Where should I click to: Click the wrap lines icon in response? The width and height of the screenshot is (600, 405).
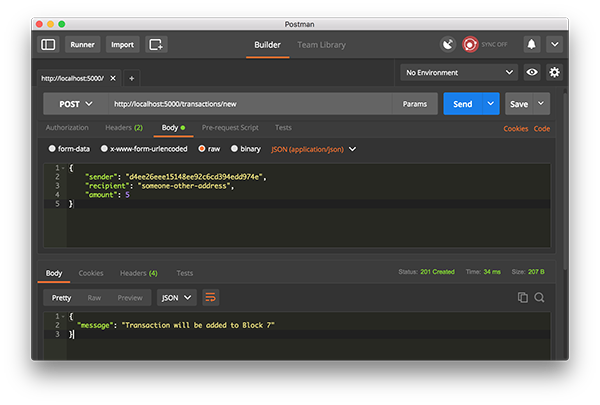tap(211, 297)
